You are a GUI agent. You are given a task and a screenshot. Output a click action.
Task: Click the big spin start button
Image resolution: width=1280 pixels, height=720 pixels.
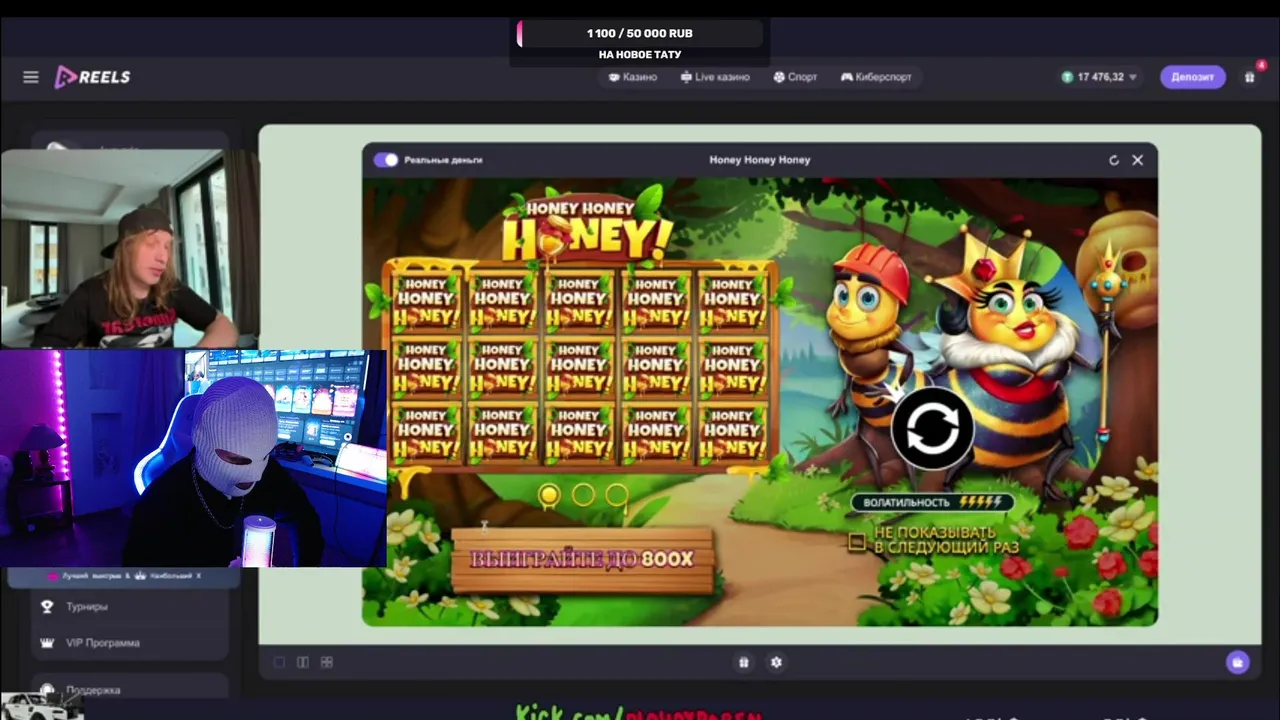(932, 429)
